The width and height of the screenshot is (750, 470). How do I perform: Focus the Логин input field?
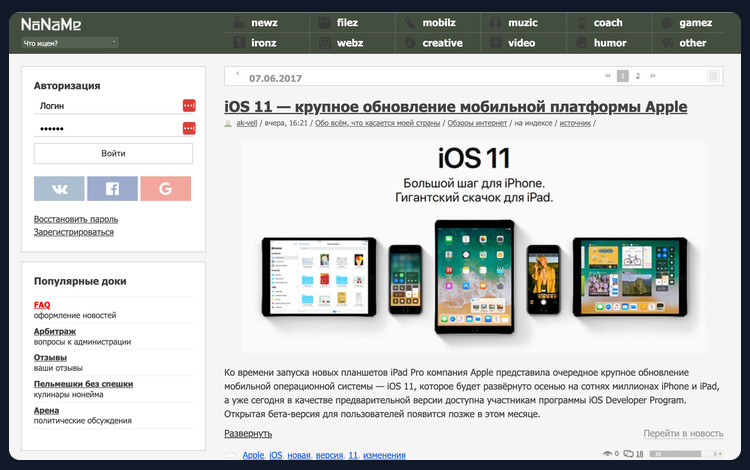113,106
